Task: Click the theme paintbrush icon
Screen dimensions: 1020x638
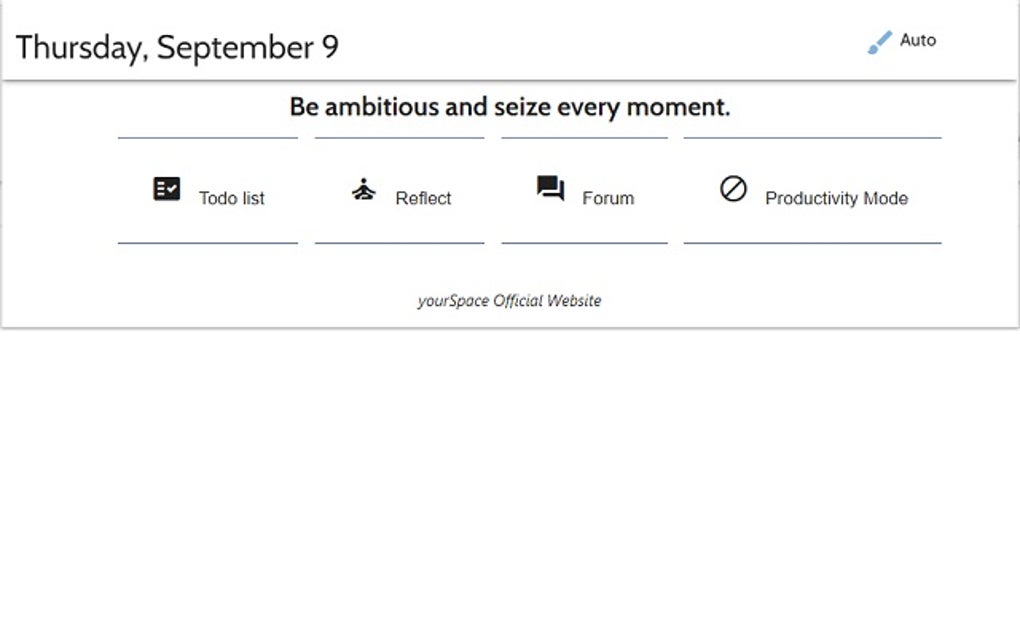Action: [879, 42]
